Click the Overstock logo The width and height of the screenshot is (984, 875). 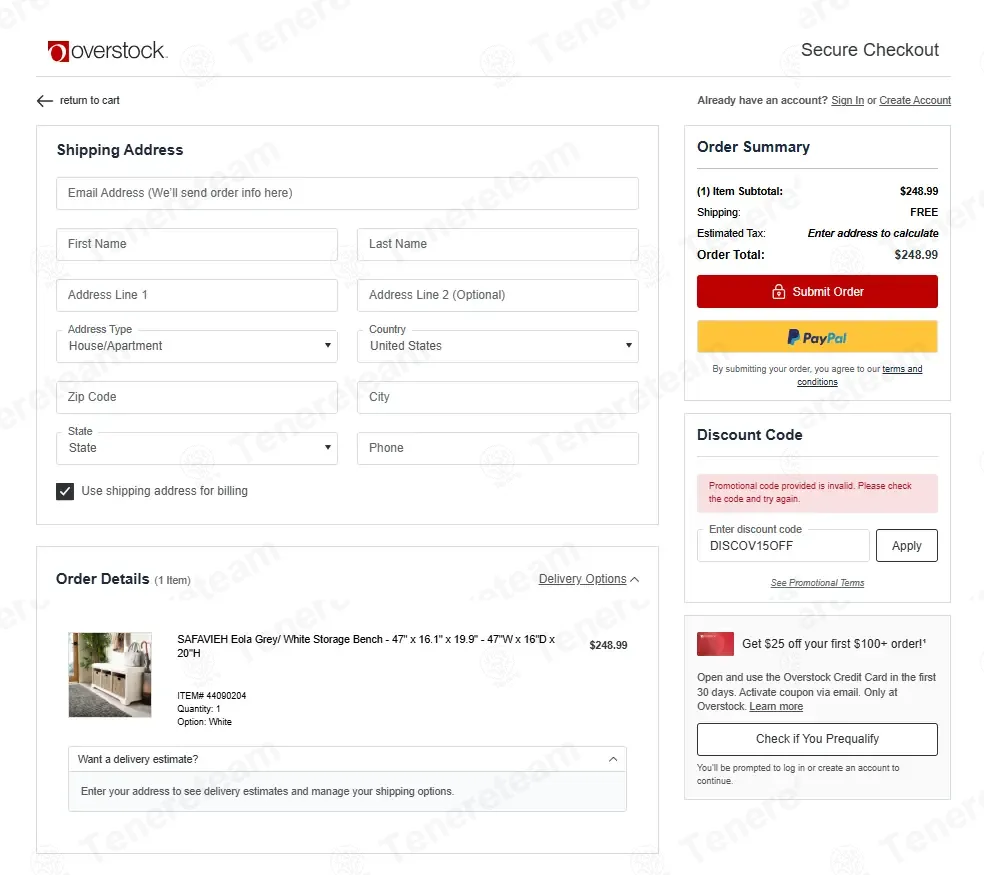click(108, 51)
